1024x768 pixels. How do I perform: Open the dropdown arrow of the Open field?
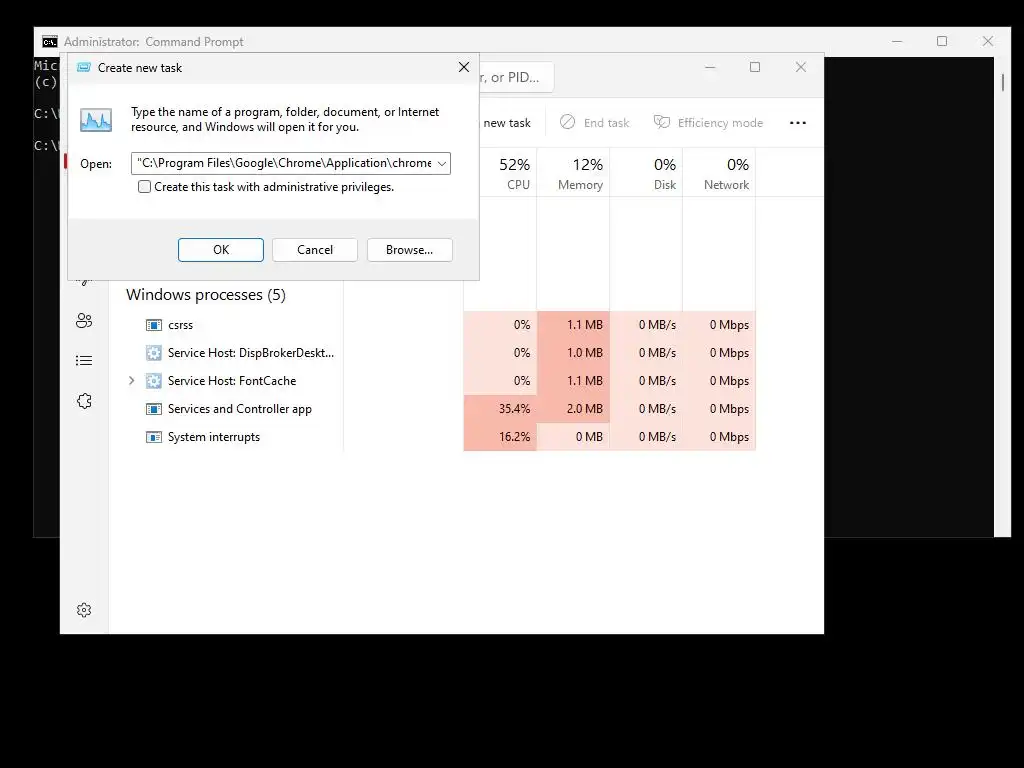[x=442, y=163]
